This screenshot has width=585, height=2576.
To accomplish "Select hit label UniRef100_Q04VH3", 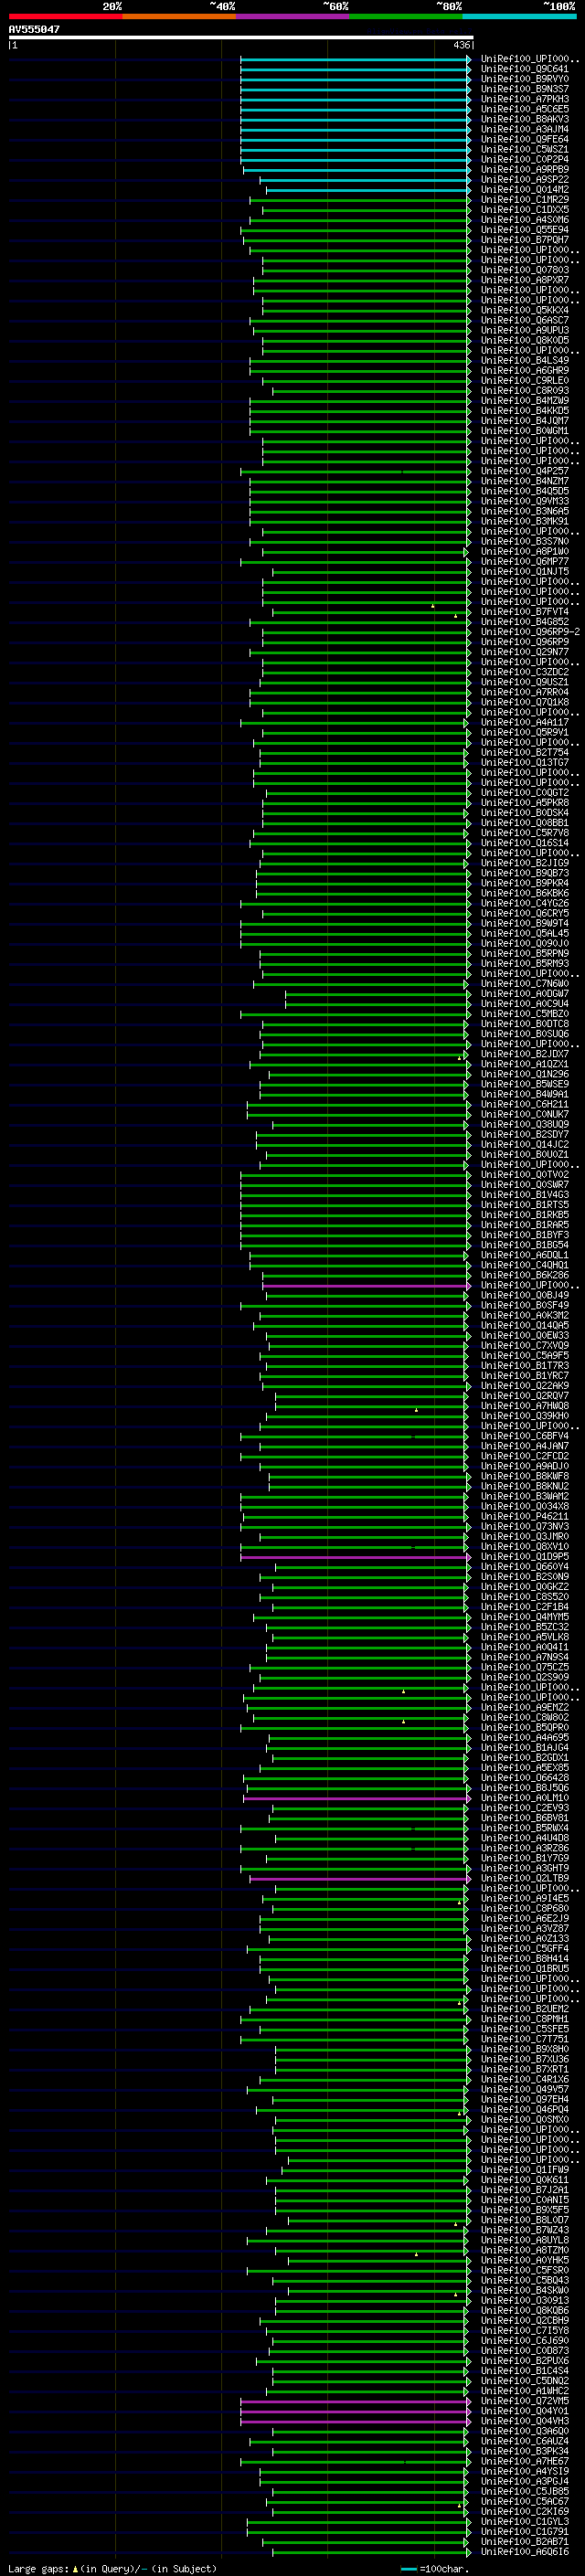I will 524,2420.
